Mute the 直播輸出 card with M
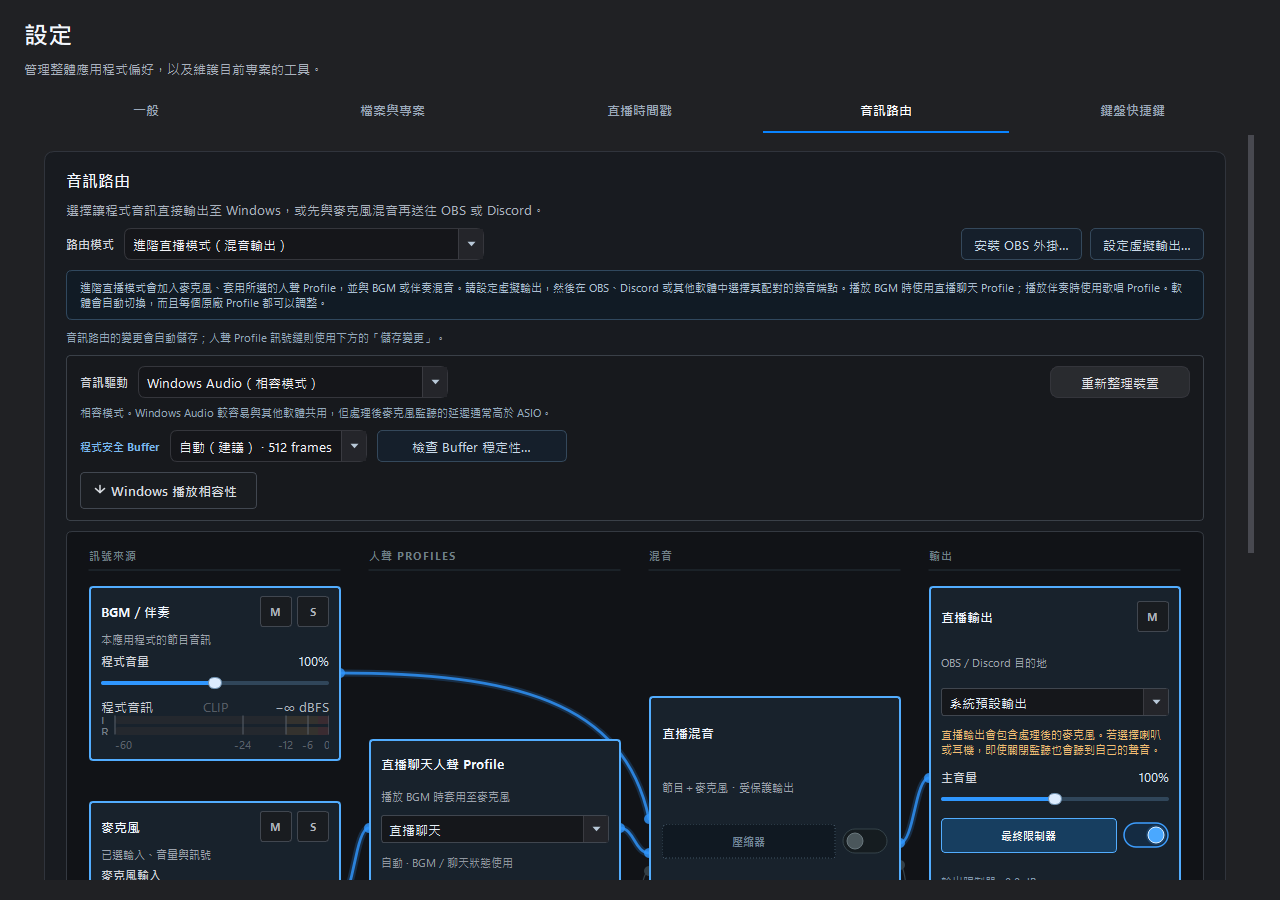 (x=1152, y=617)
